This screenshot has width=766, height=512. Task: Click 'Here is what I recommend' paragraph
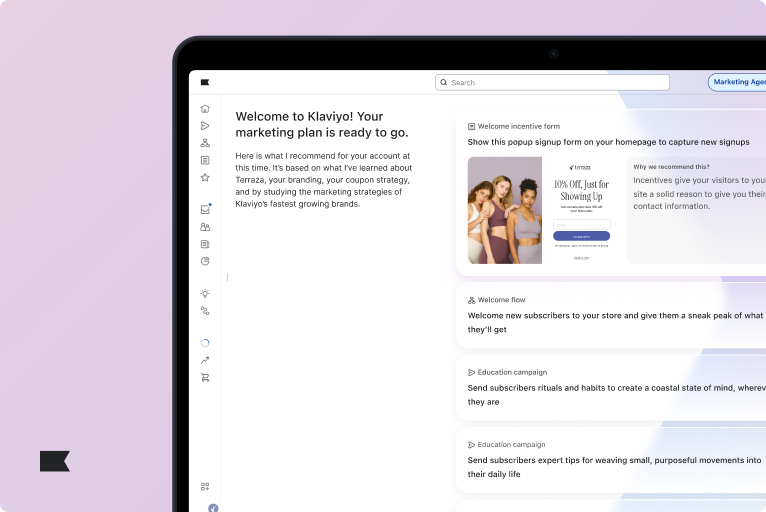(x=323, y=180)
